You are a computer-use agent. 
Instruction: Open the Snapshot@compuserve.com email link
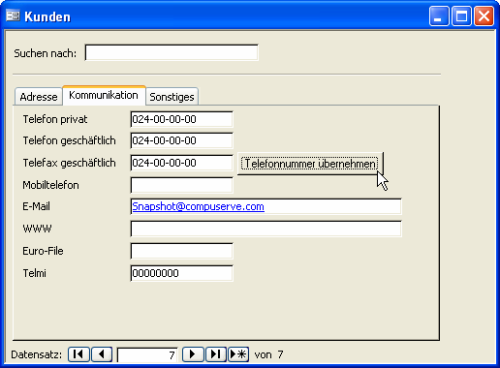[198, 206]
